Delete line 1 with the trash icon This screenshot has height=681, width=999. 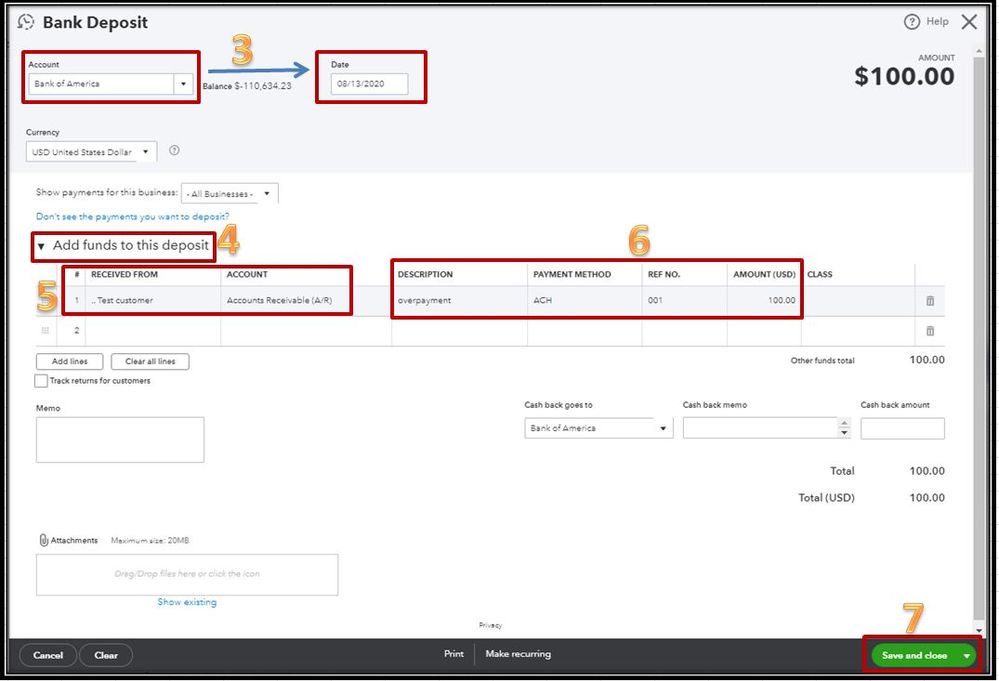930,301
